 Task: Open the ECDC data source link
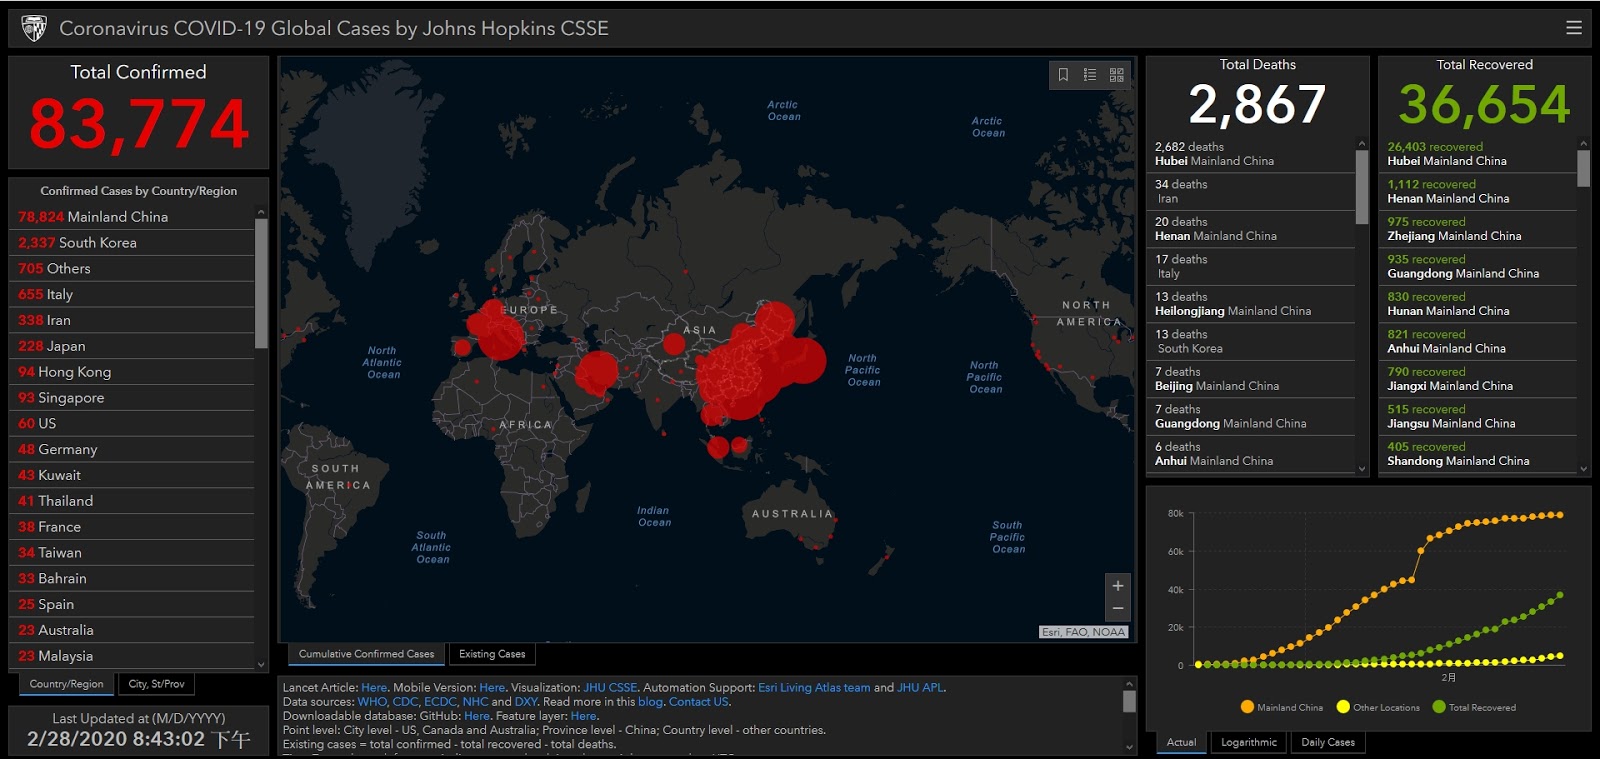pyautogui.click(x=440, y=702)
